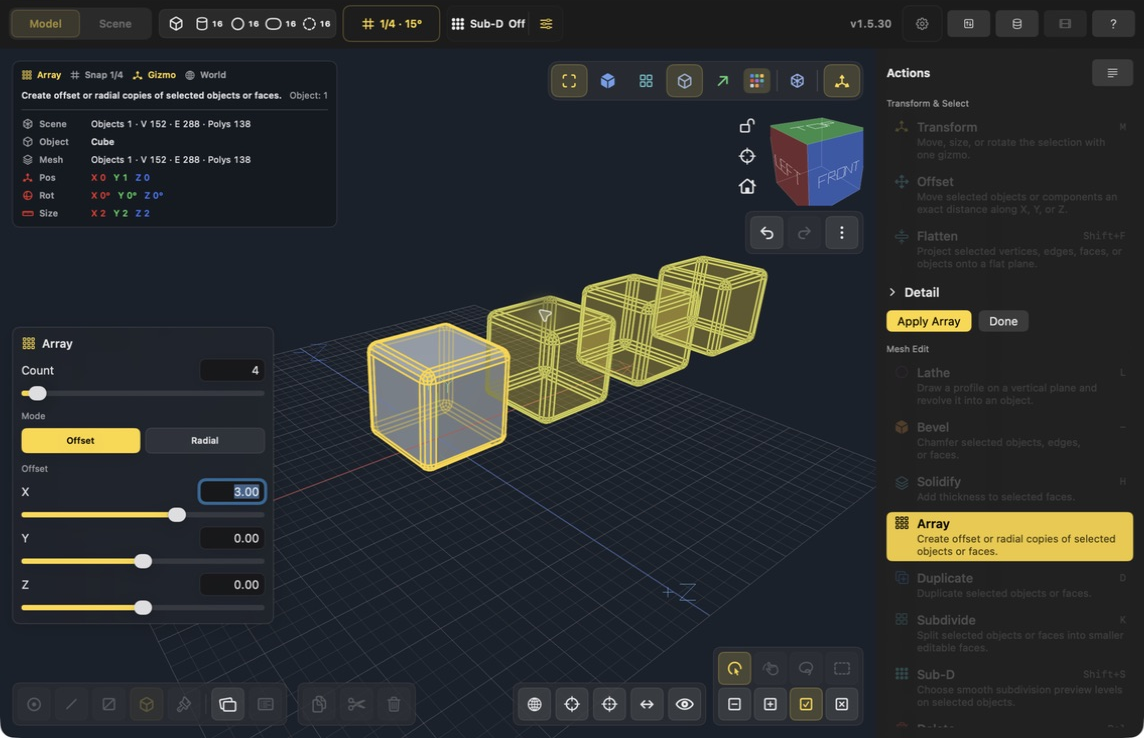Screen dimensions: 1144x738
Task: Click the minus deselect box icon
Action: pos(734,704)
